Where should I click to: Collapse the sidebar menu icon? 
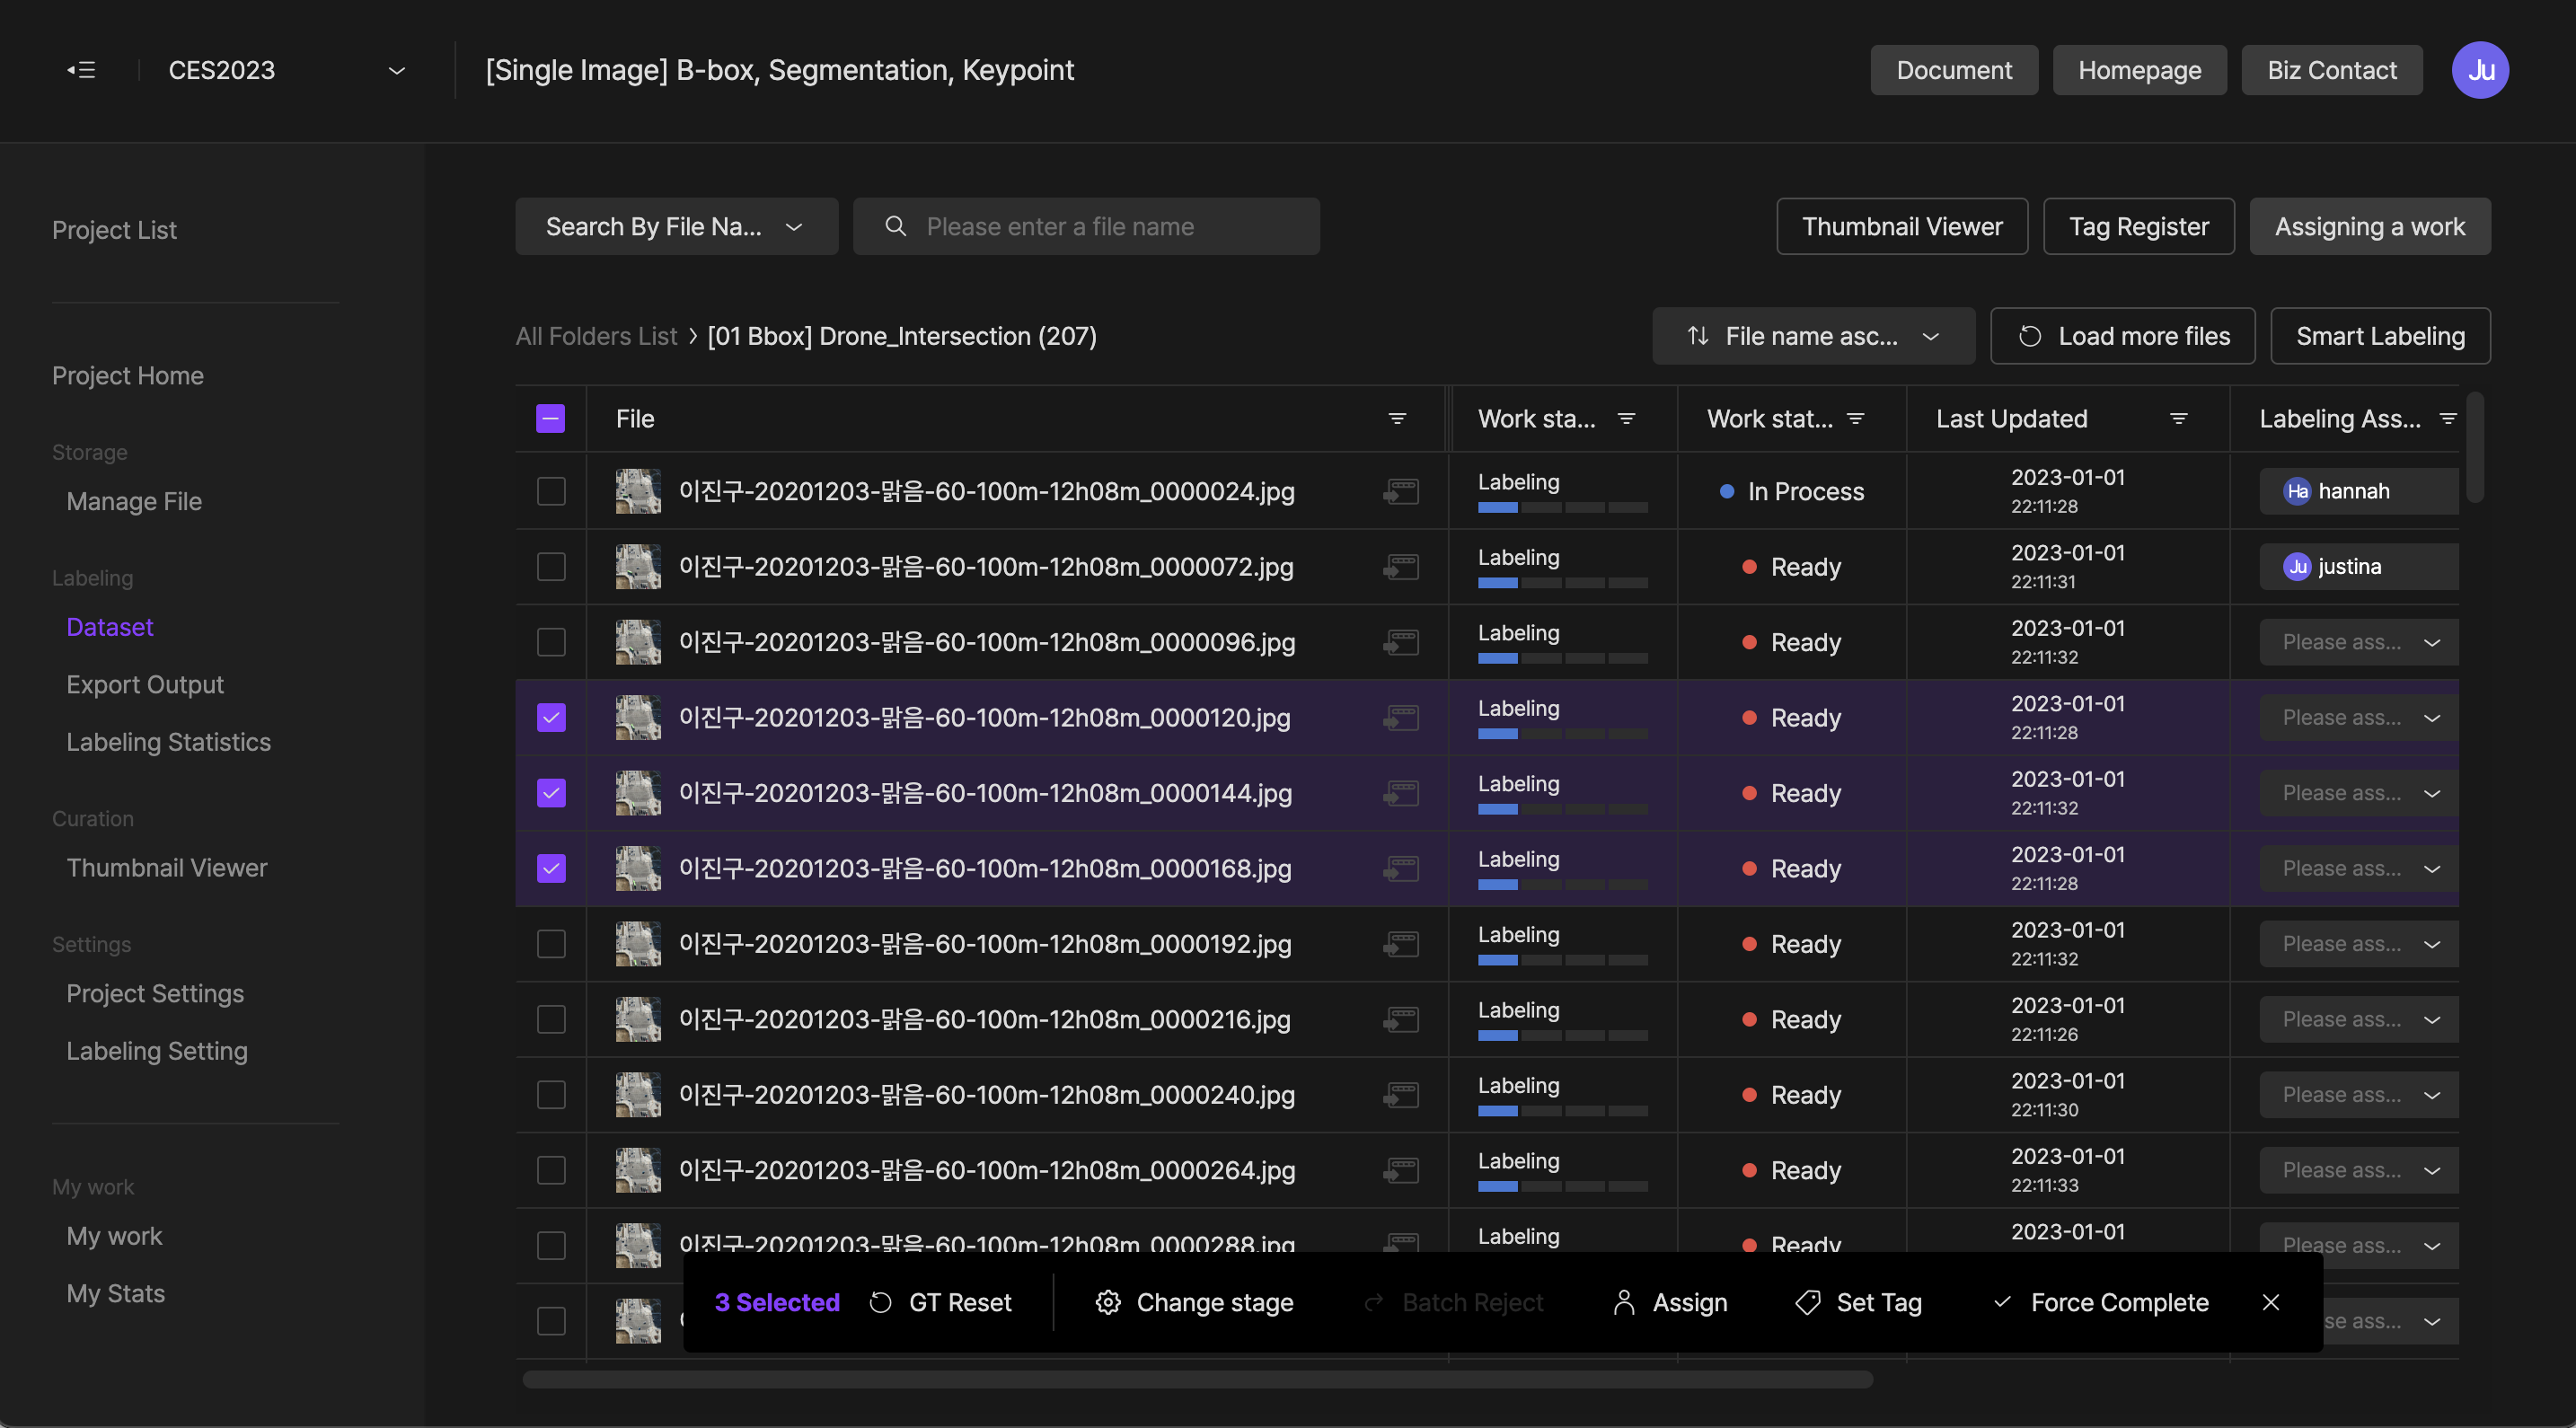(81, 70)
